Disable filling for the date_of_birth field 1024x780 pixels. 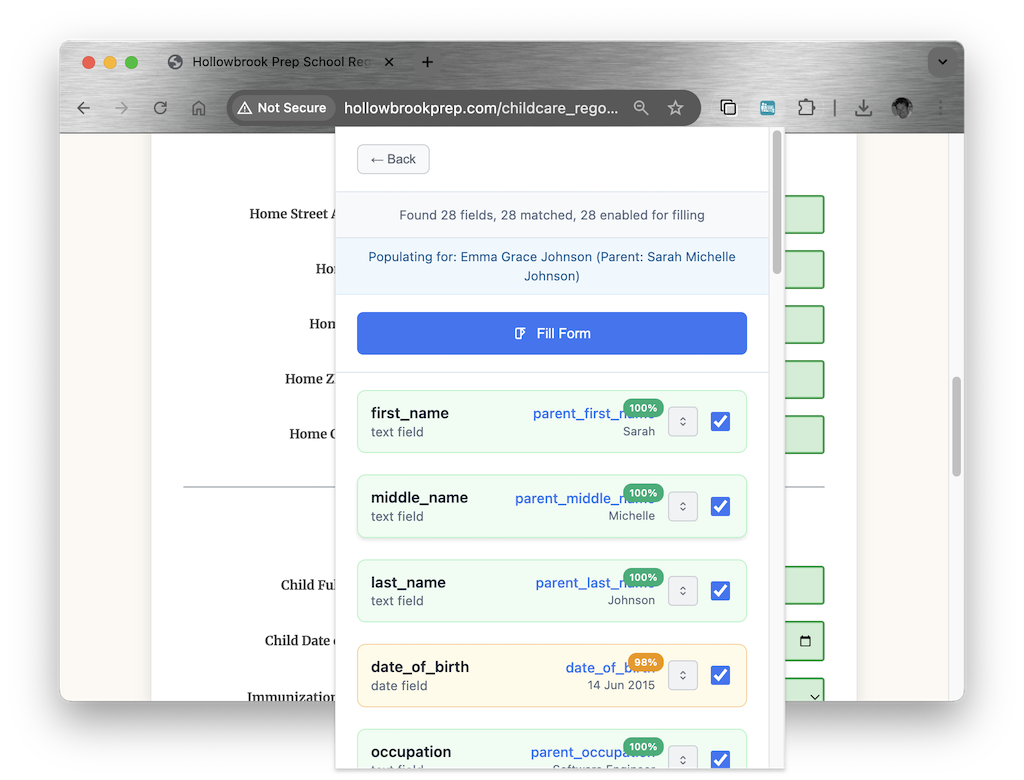[720, 675]
